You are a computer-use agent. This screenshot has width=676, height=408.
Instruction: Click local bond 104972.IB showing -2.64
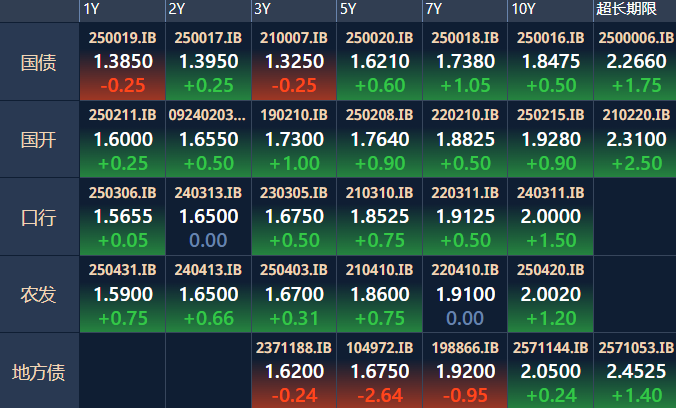point(379,371)
